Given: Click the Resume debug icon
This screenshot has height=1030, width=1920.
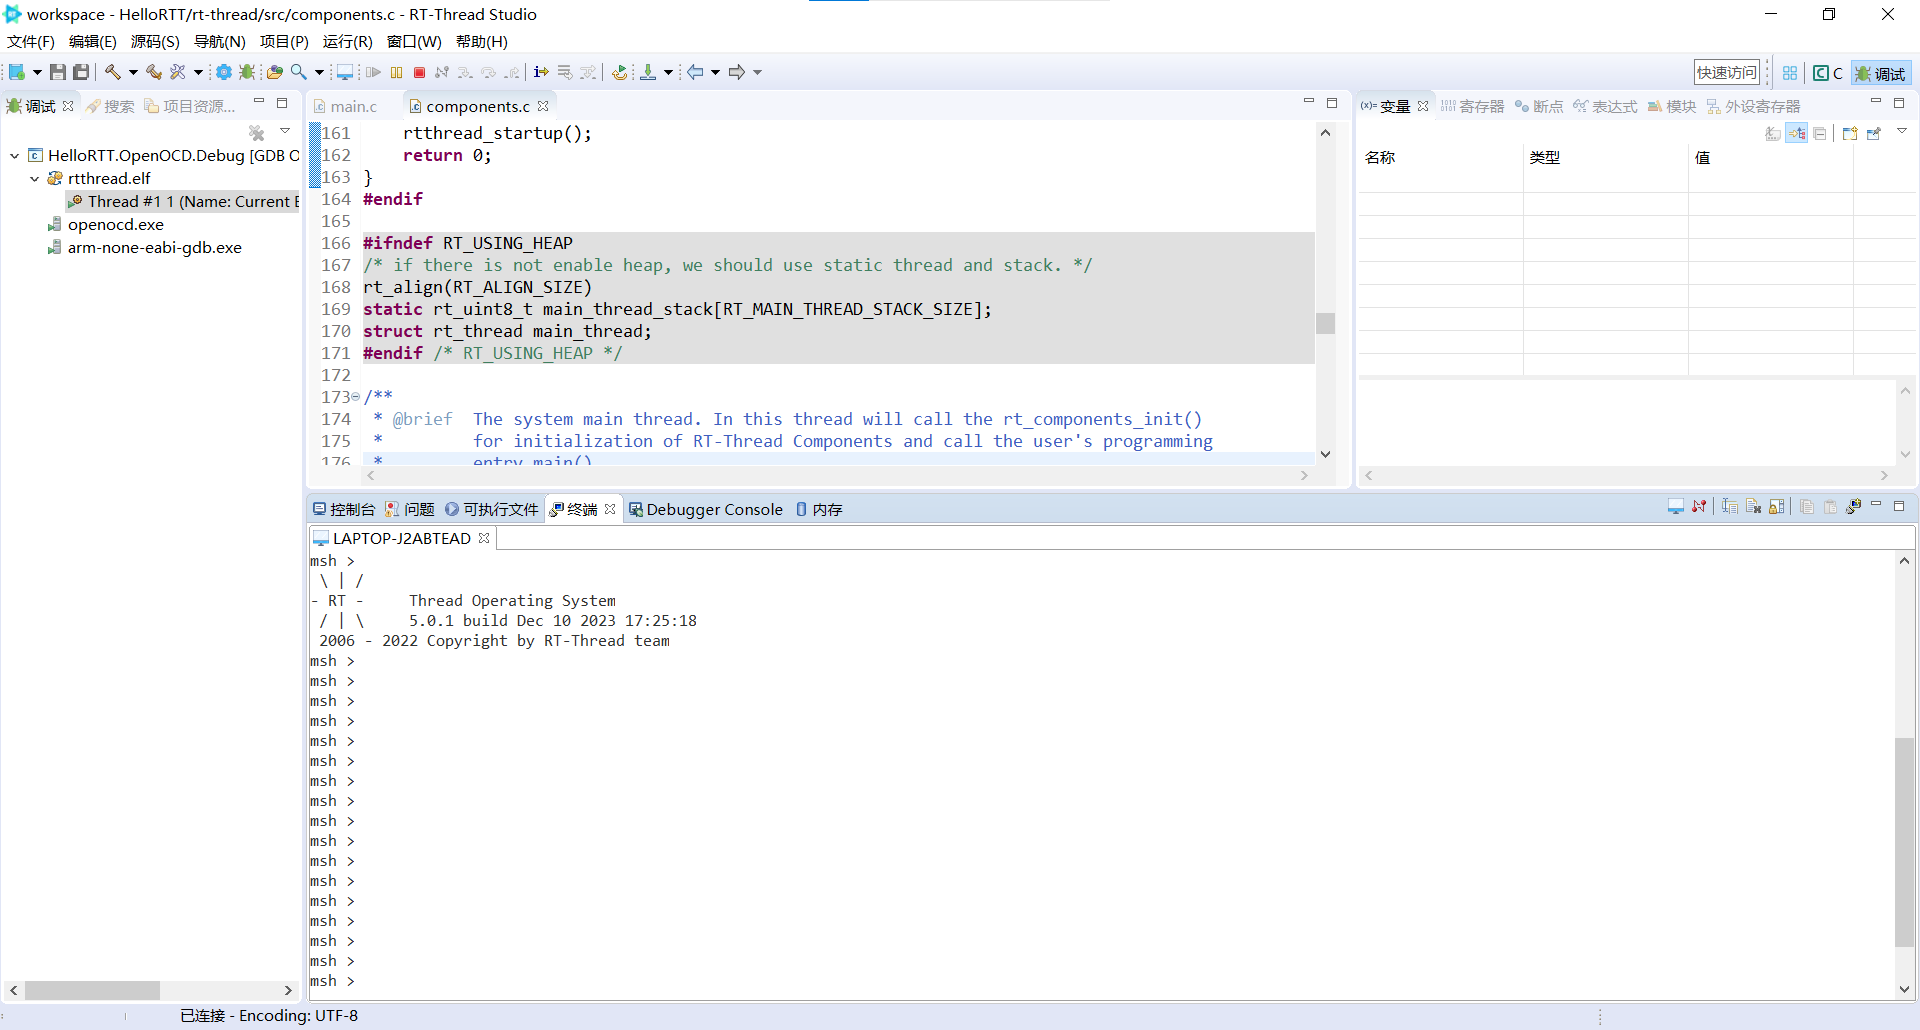Looking at the screenshot, I should click(373, 72).
